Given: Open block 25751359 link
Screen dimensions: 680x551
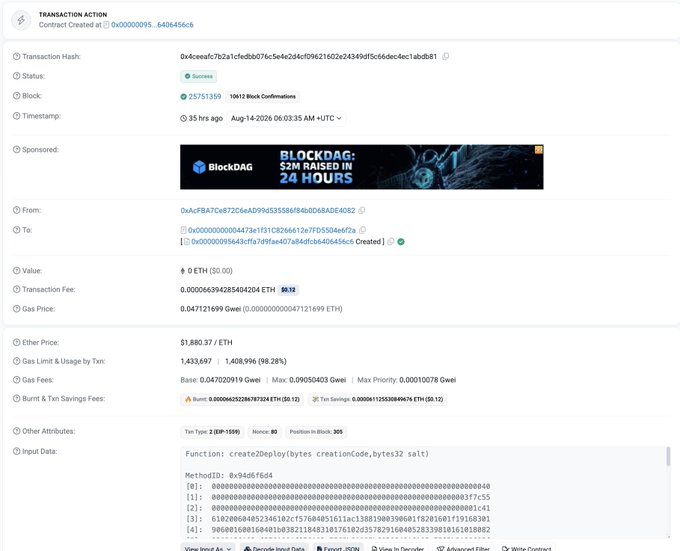Looking at the screenshot, I should 205,96.
